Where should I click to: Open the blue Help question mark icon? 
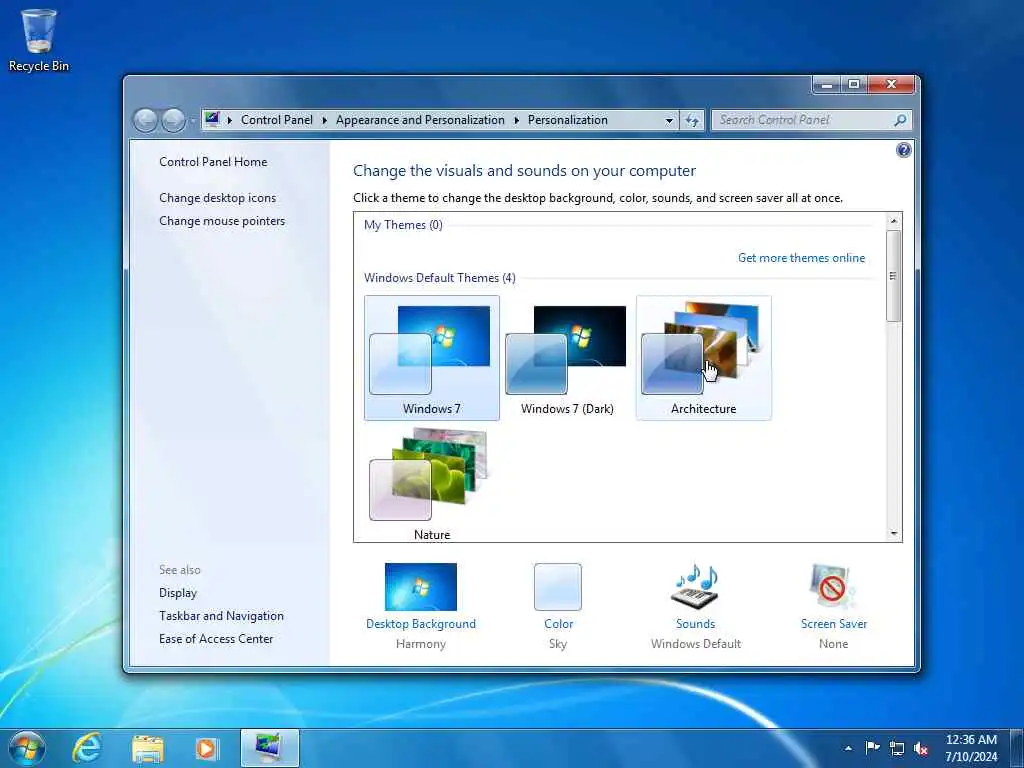(903, 150)
